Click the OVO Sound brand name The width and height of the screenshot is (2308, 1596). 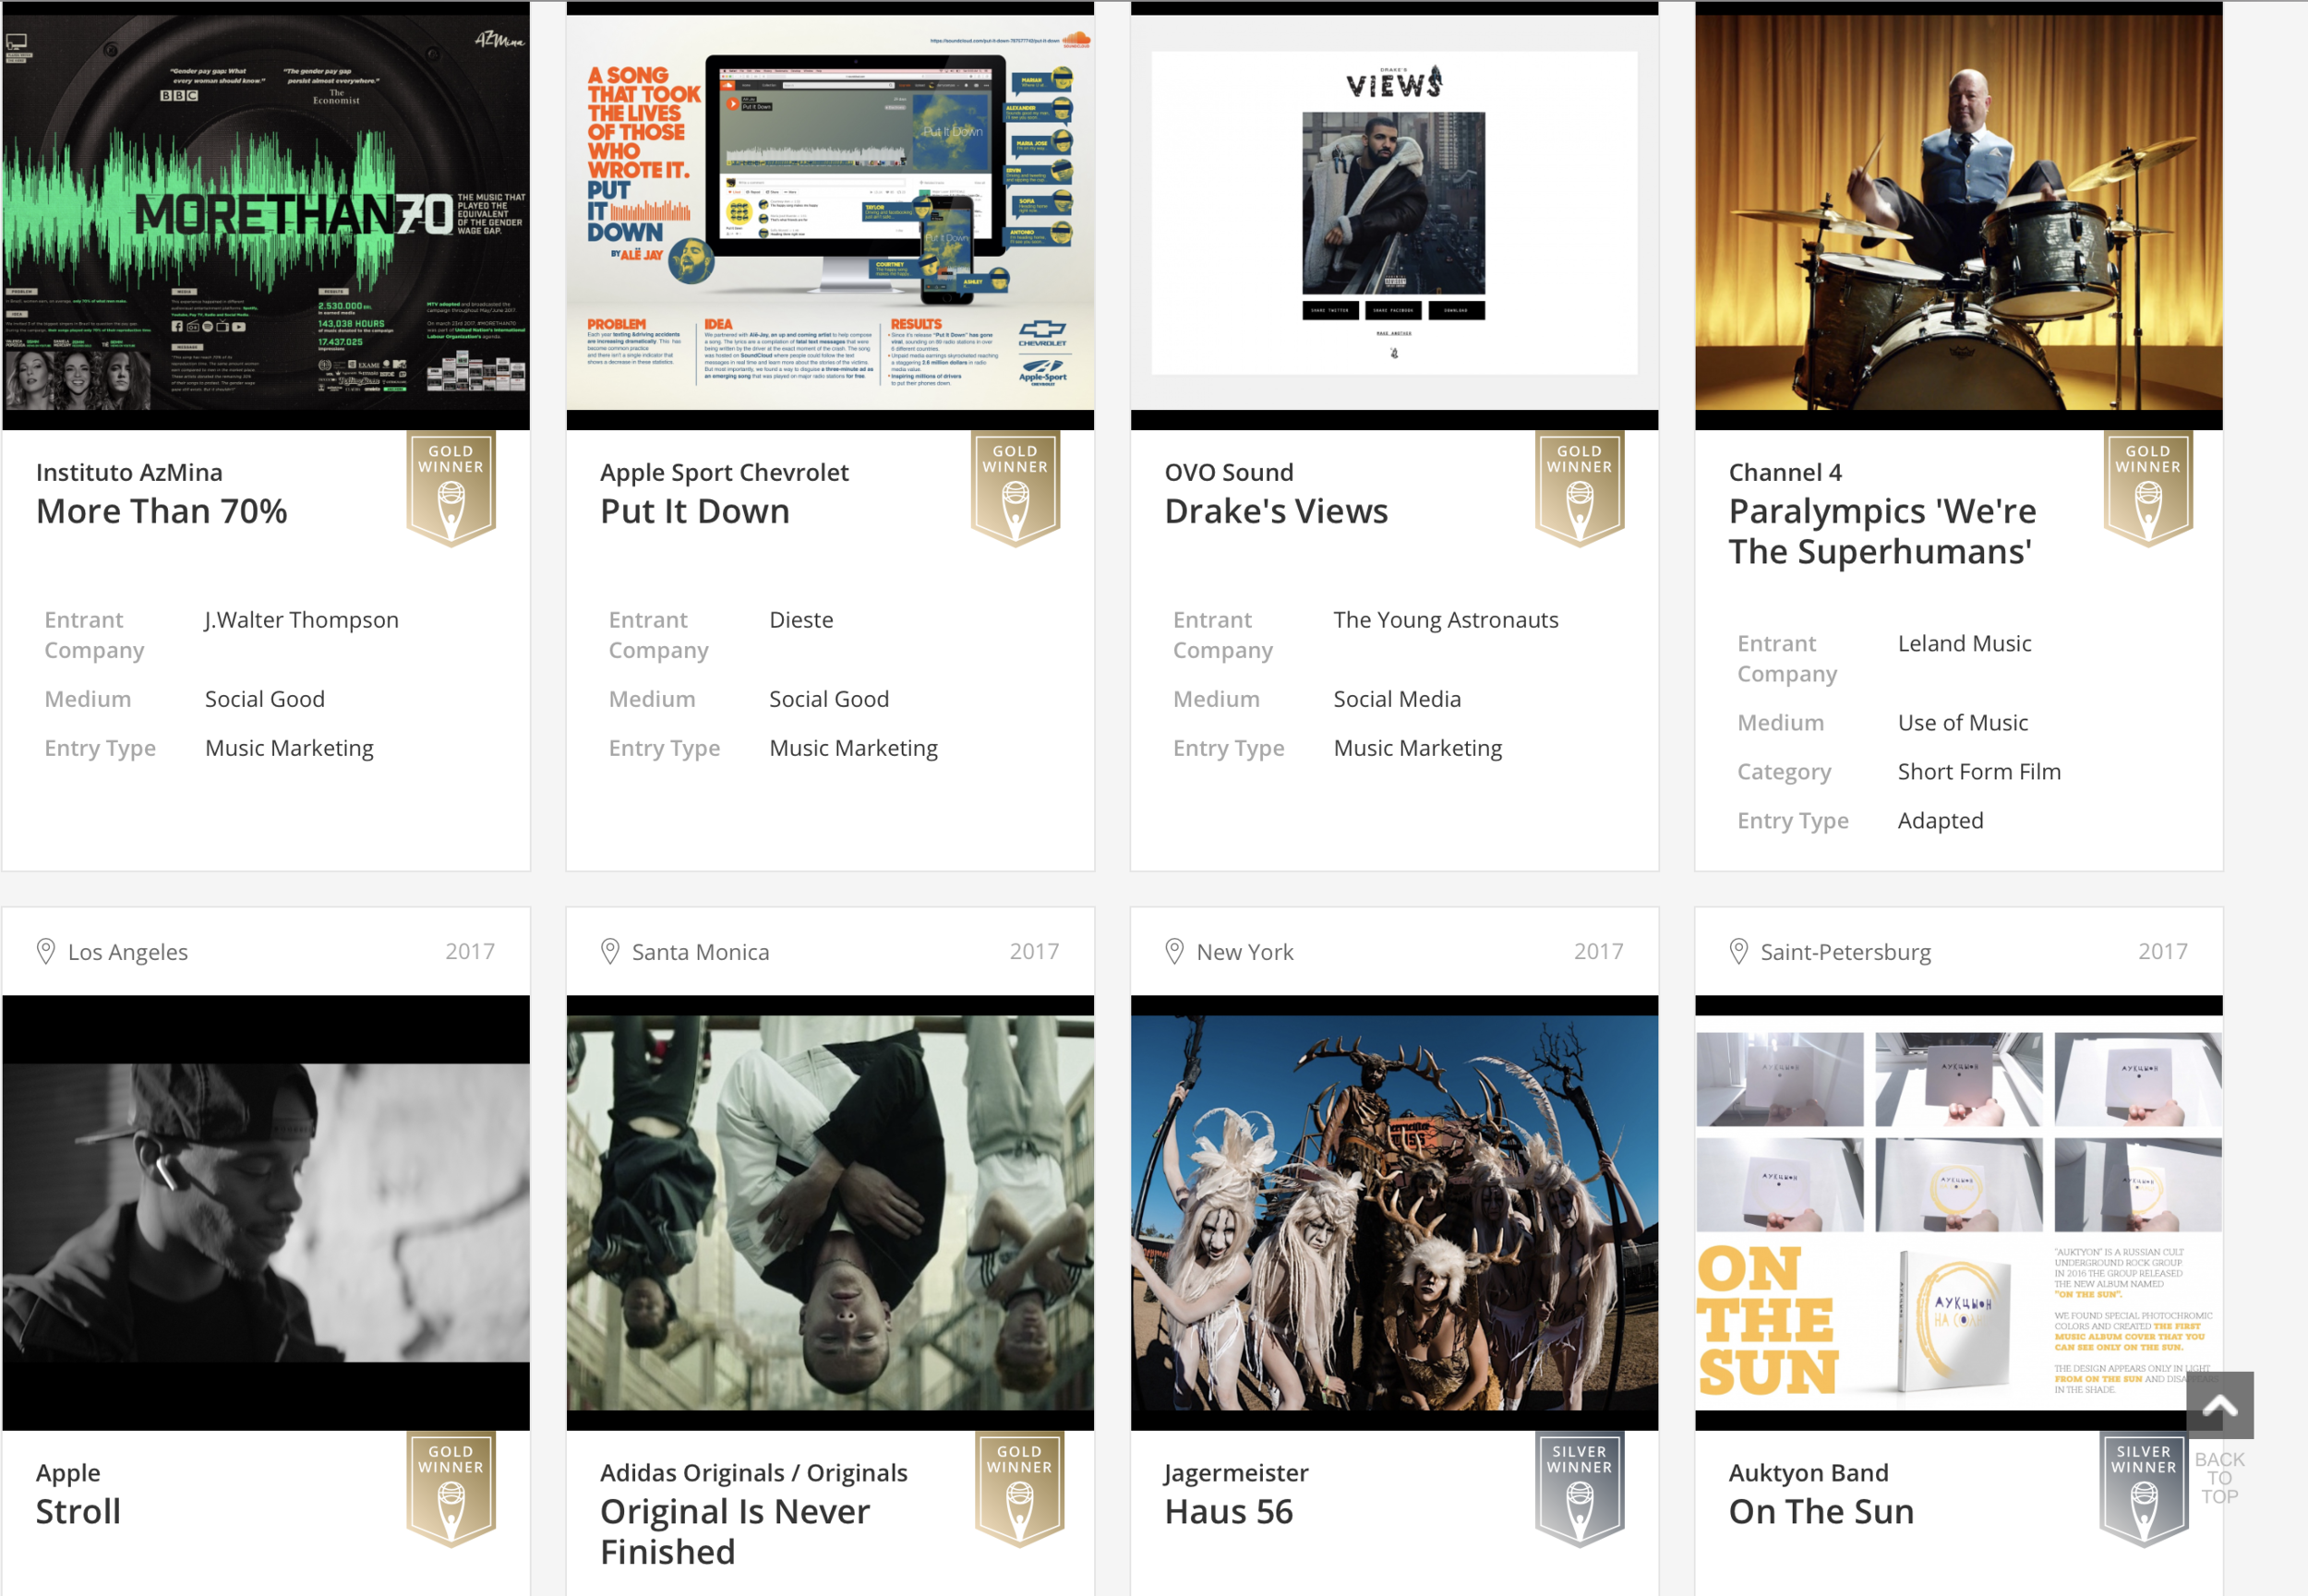click(x=1229, y=472)
